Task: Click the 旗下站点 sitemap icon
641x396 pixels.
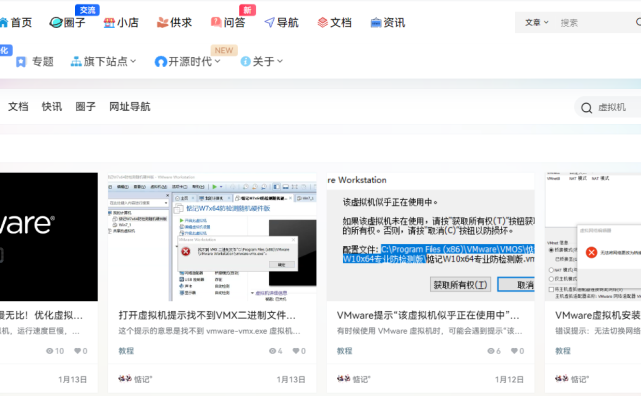Action: (76, 62)
